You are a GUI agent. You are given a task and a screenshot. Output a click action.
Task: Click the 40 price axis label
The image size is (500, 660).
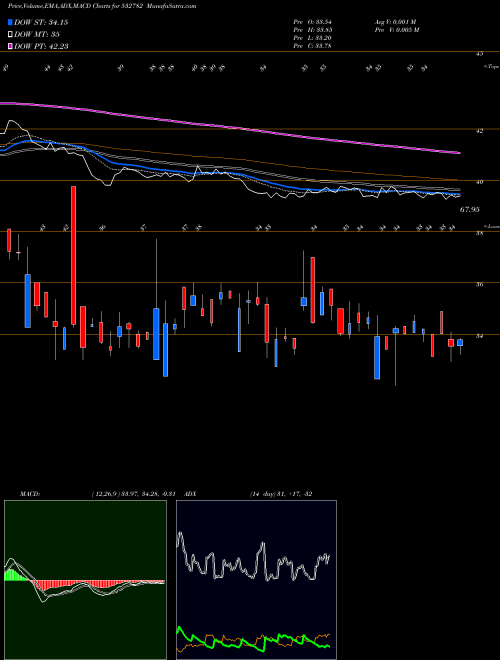click(480, 182)
